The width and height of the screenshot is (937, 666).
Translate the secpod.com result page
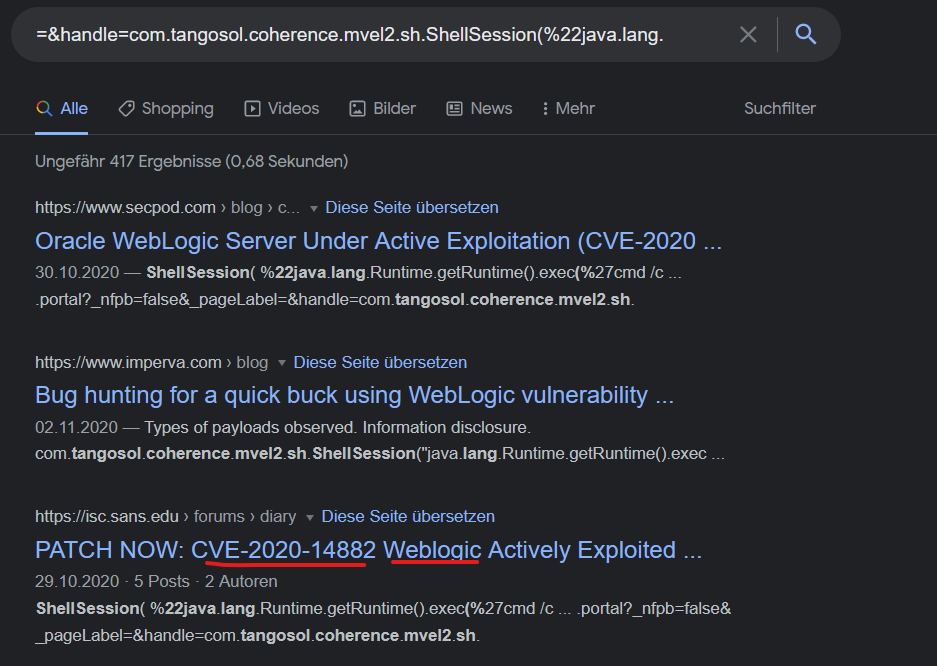(x=411, y=207)
